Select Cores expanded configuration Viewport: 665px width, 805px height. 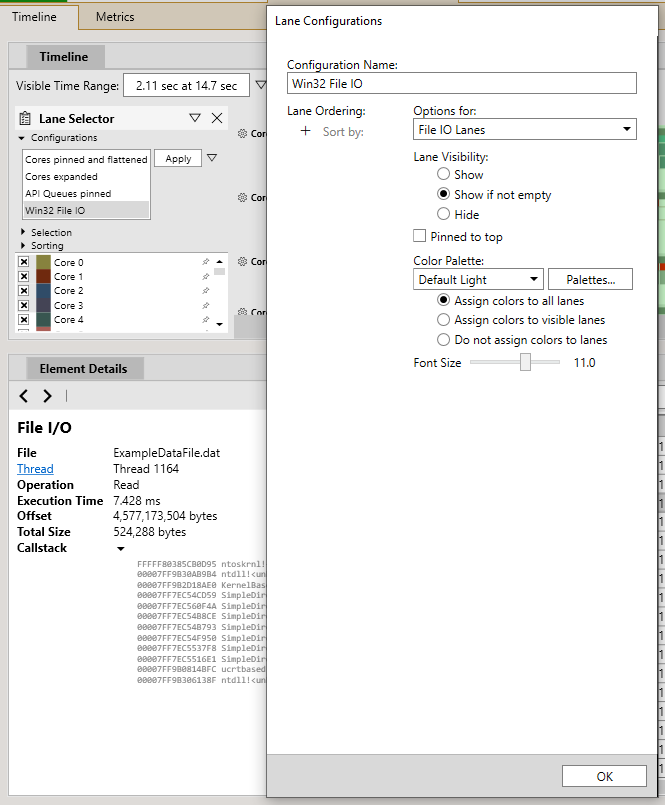pyautogui.click(x=86, y=177)
